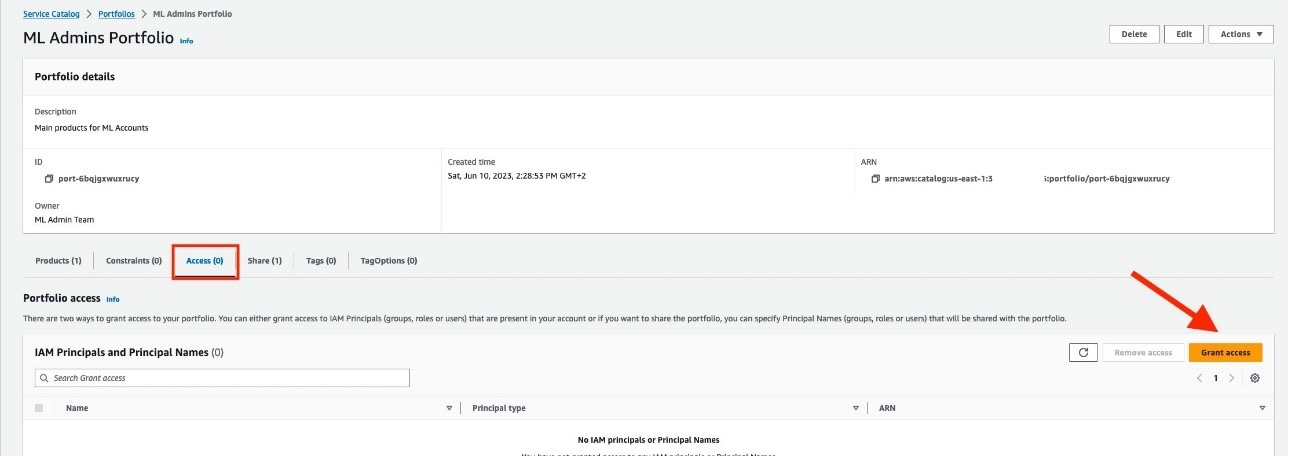Click the Remove access button
1292x461 pixels.
1143,352
